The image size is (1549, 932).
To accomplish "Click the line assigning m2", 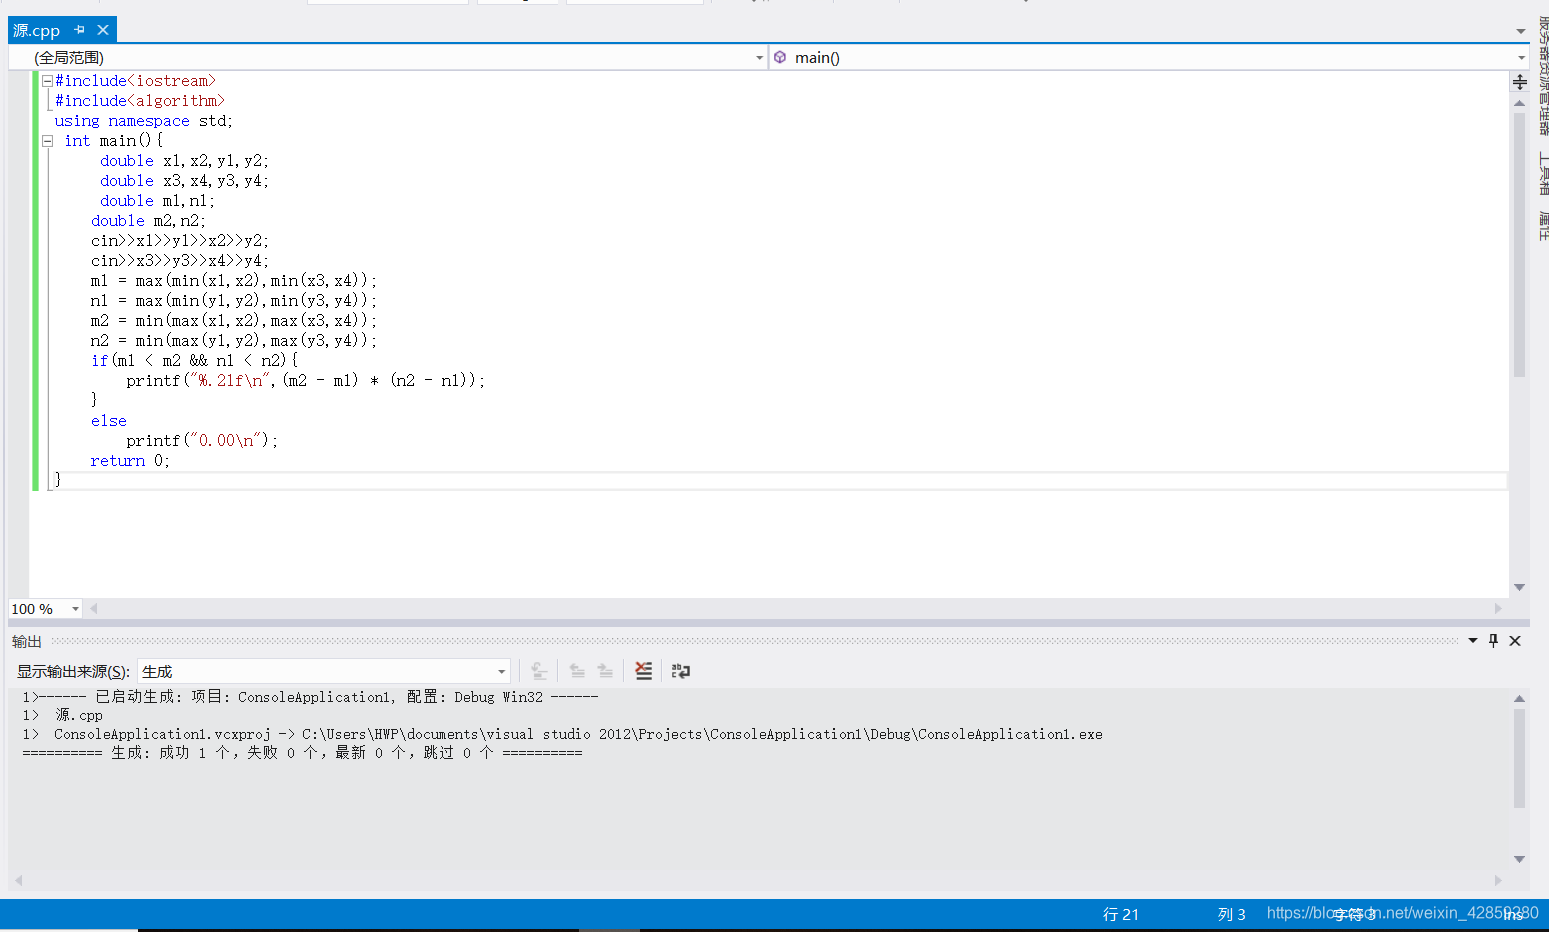I will 234,321.
